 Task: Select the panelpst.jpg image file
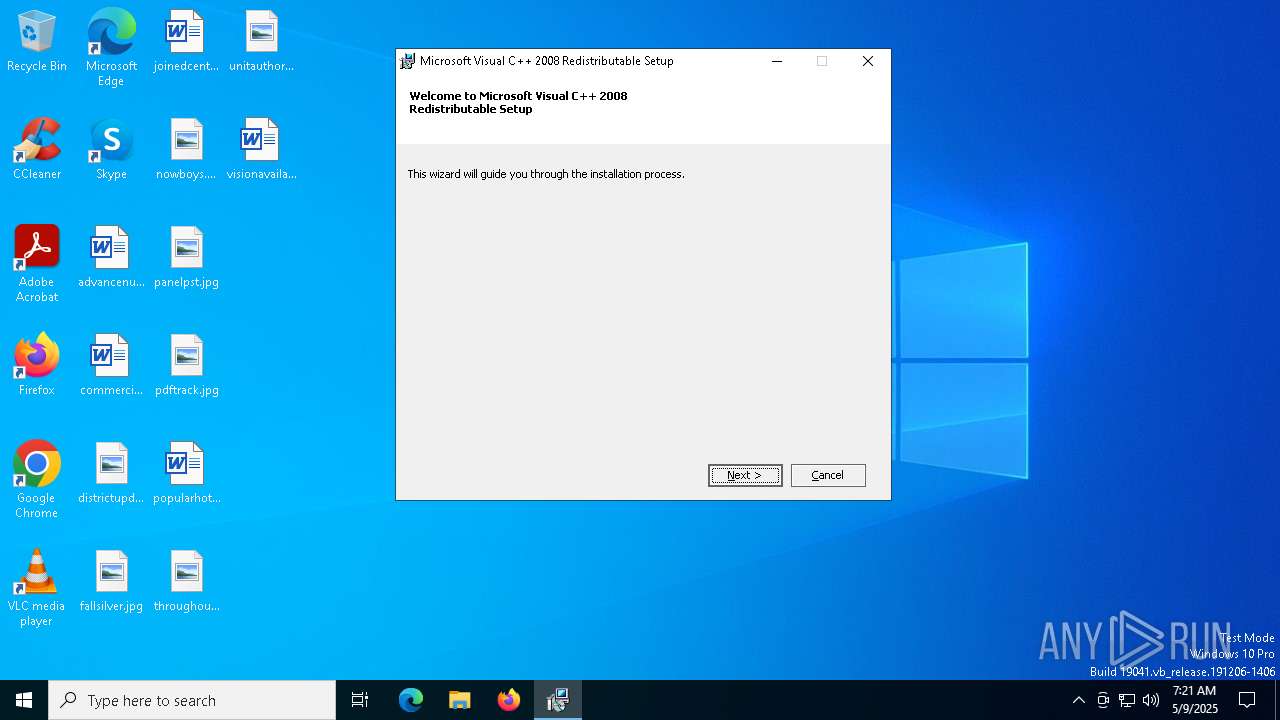coord(186,257)
